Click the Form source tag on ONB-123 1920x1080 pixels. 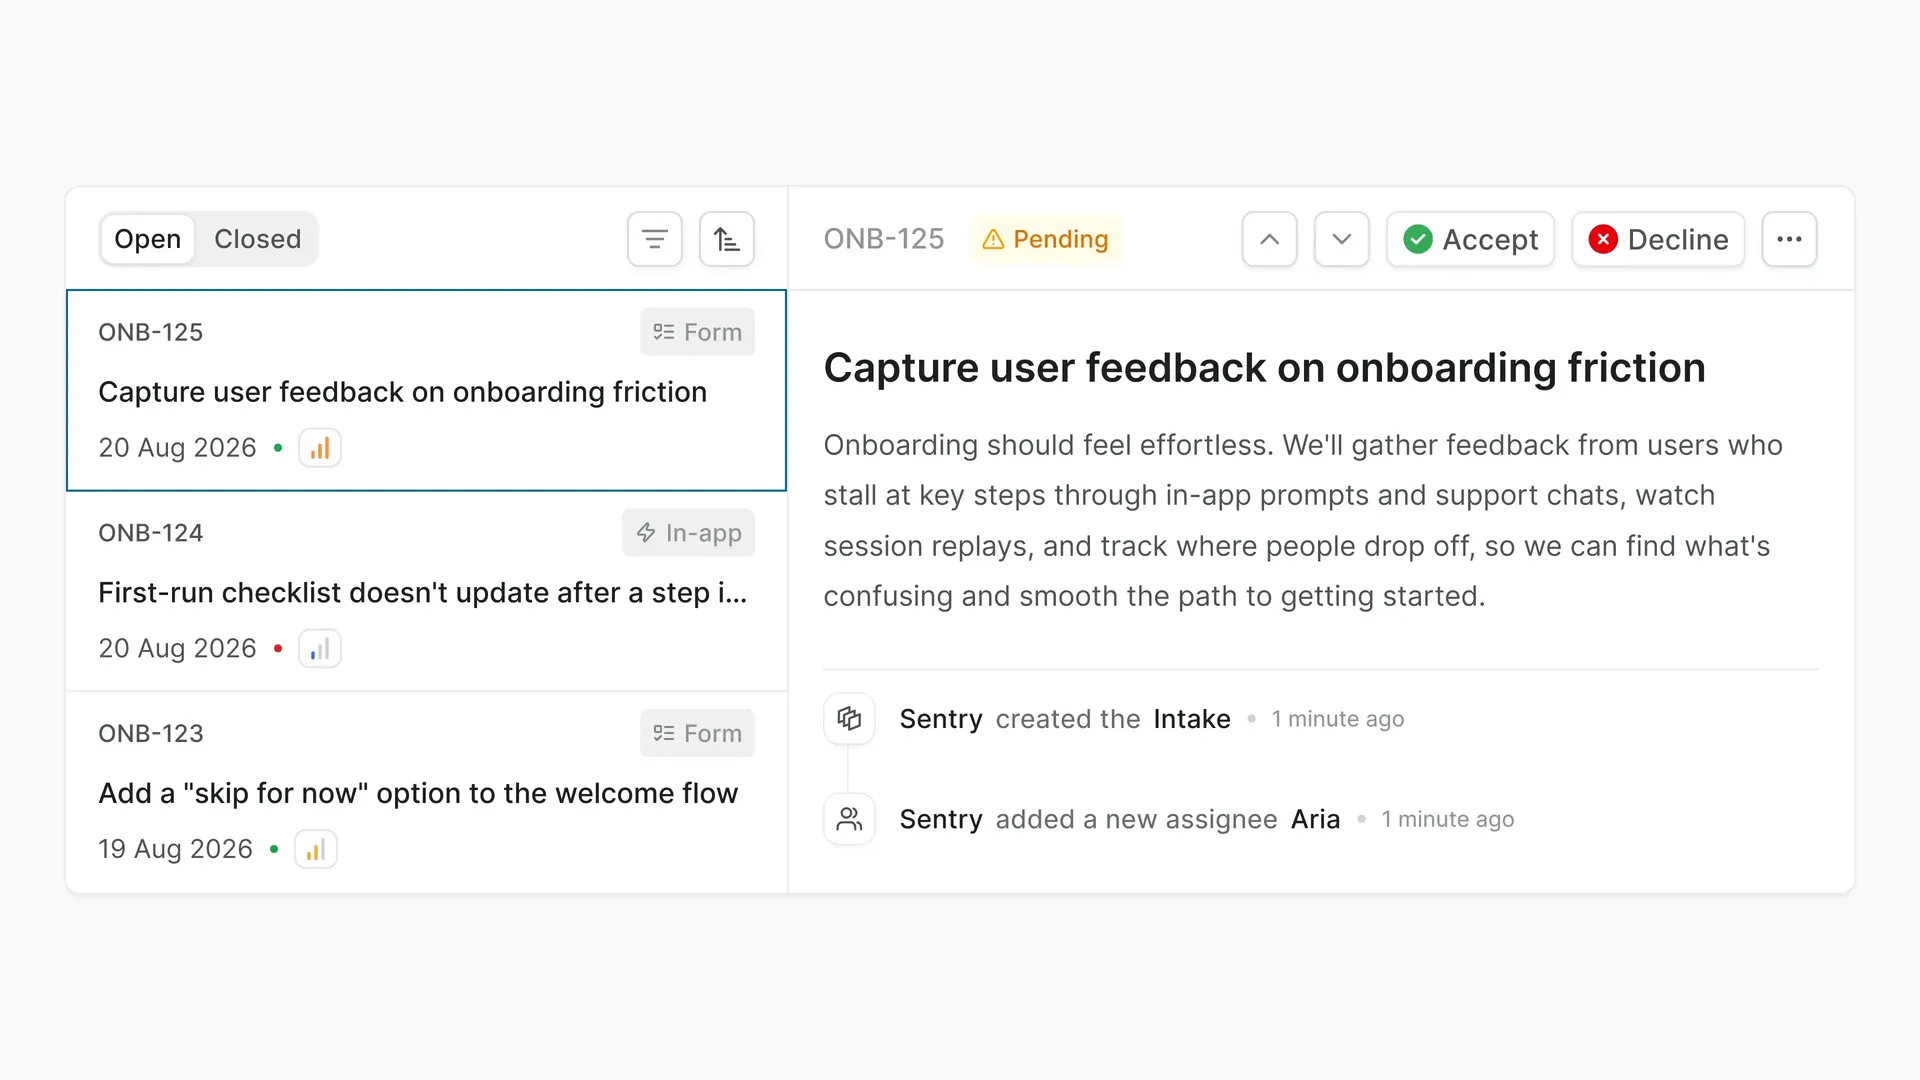698,733
